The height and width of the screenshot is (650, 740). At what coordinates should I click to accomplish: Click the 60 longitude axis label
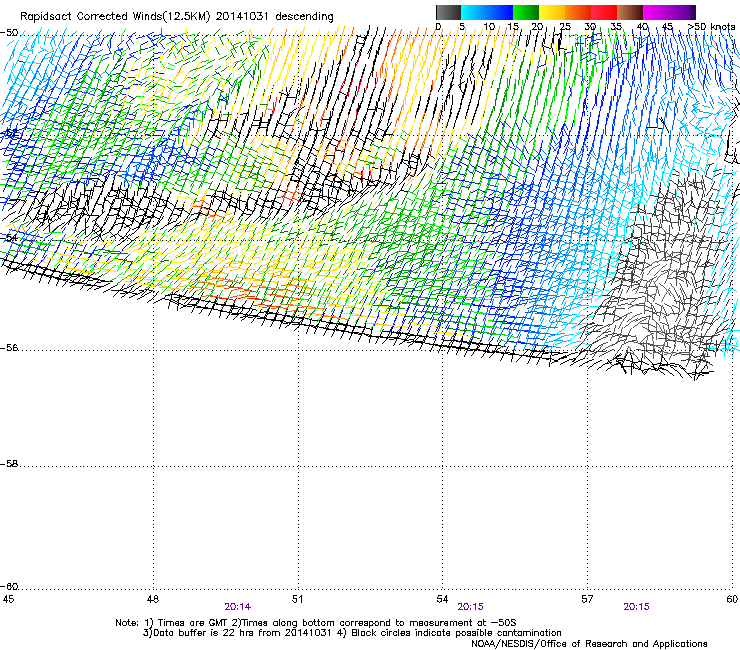click(732, 599)
